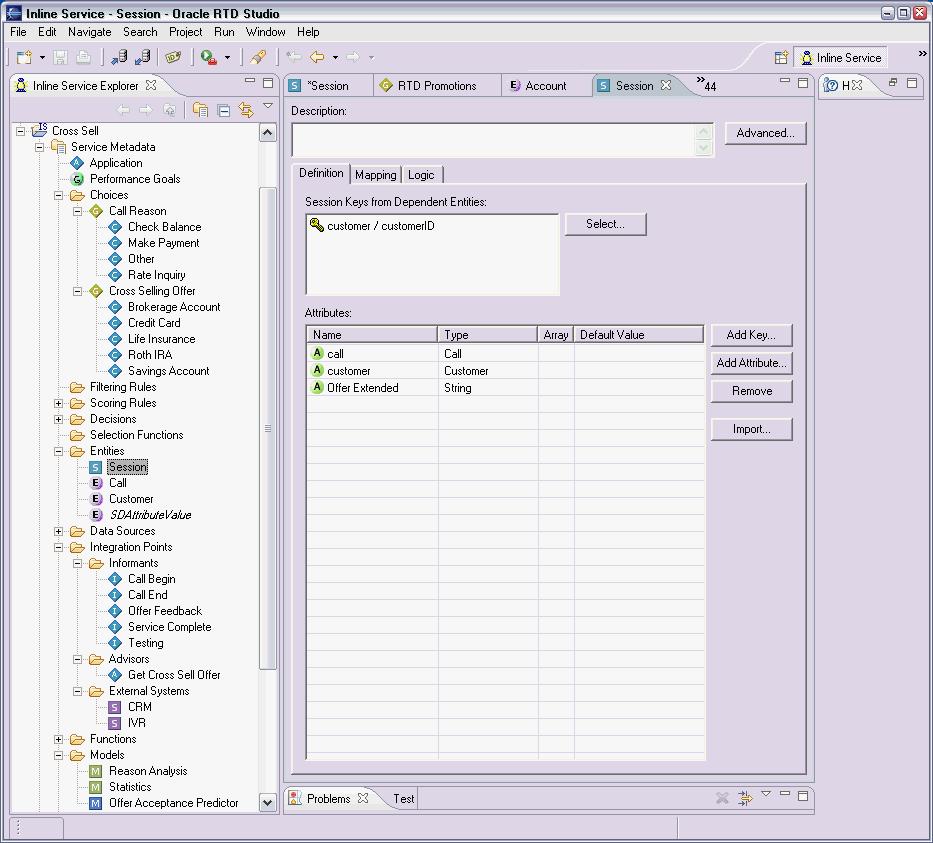Select the IVR external system icon
The width and height of the screenshot is (933, 843).
(115, 723)
